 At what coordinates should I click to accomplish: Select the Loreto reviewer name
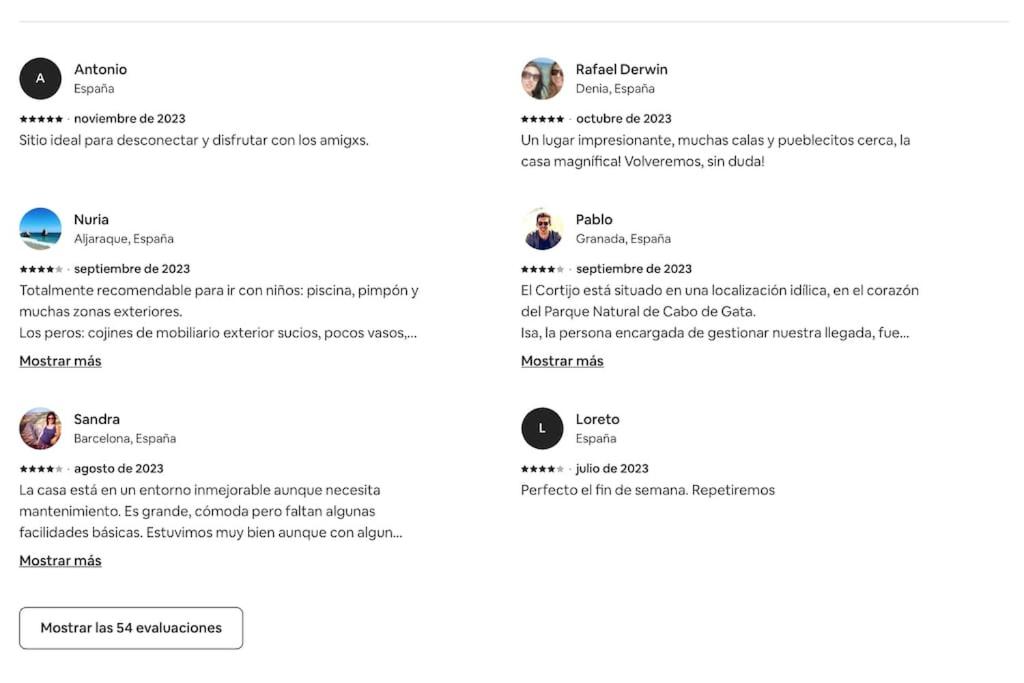tap(598, 419)
